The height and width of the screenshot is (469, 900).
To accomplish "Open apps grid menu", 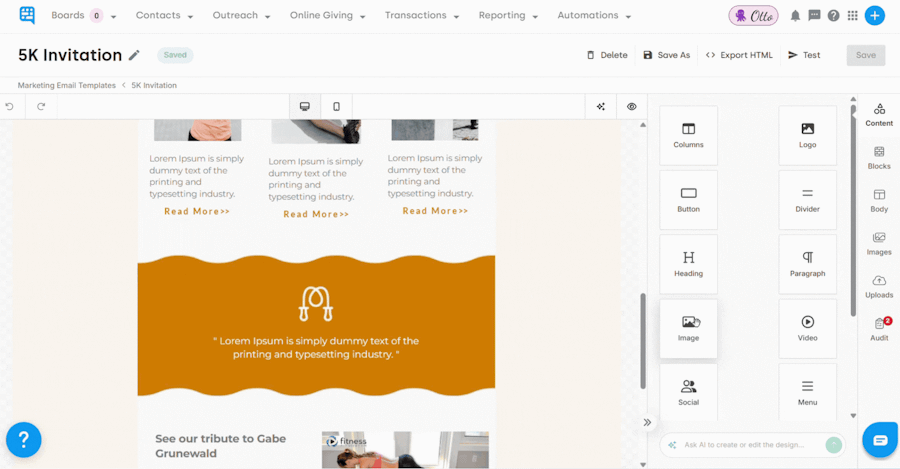I will click(x=853, y=15).
